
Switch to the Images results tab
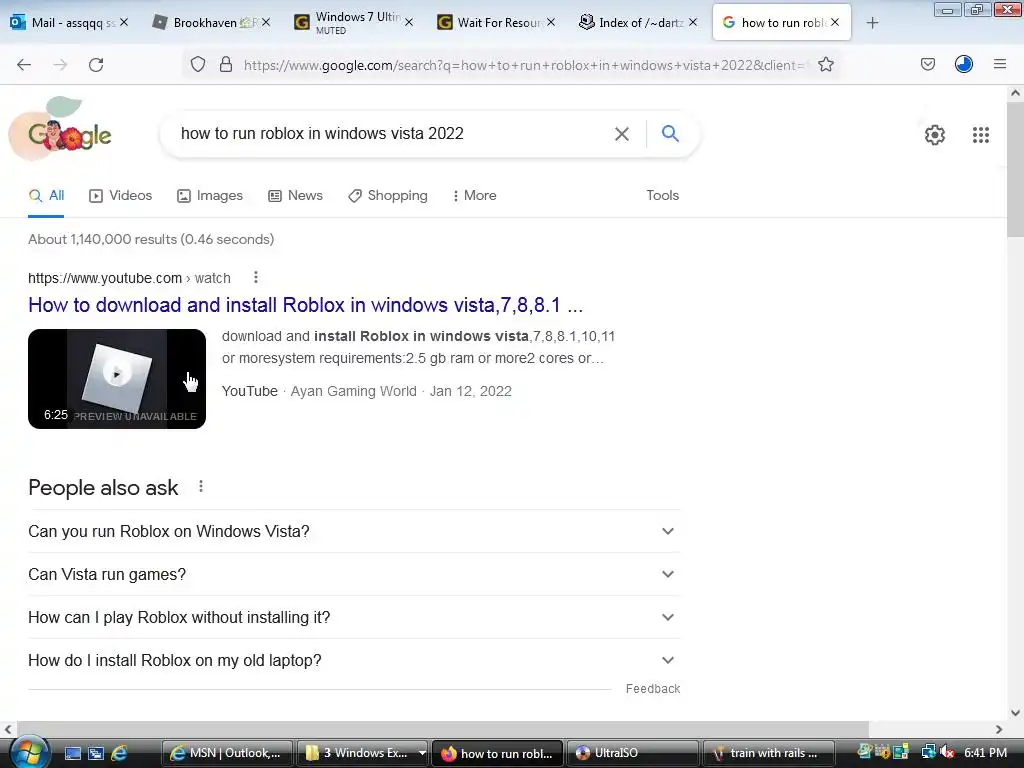pyautogui.click(x=210, y=195)
